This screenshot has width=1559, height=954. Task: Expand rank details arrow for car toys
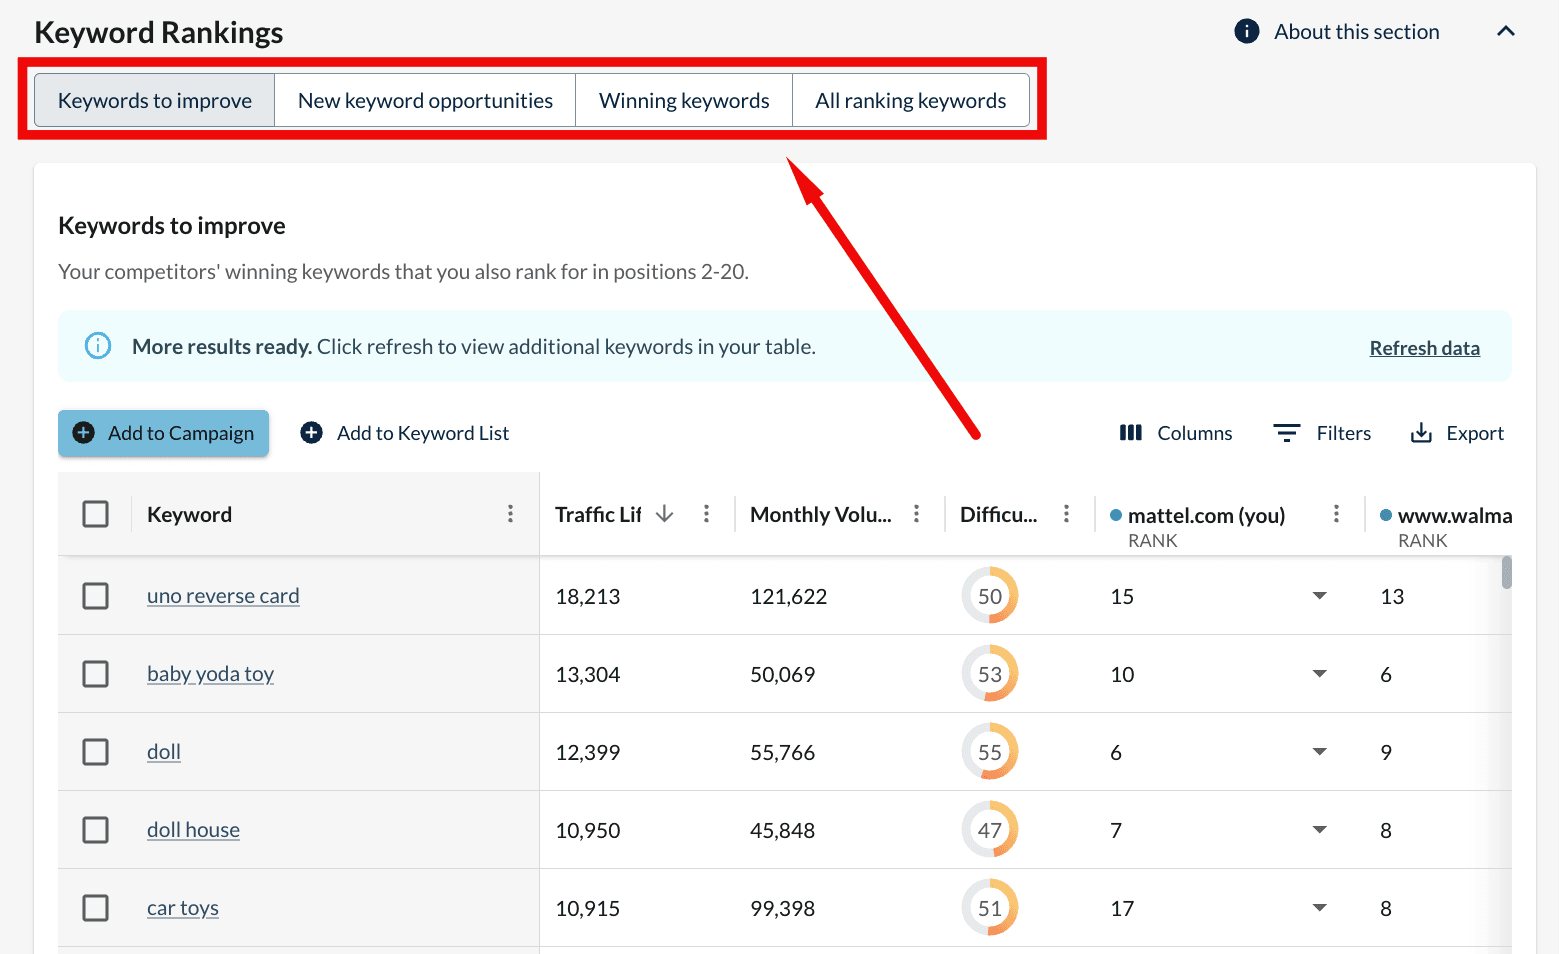pyautogui.click(x=1319, y=908)
